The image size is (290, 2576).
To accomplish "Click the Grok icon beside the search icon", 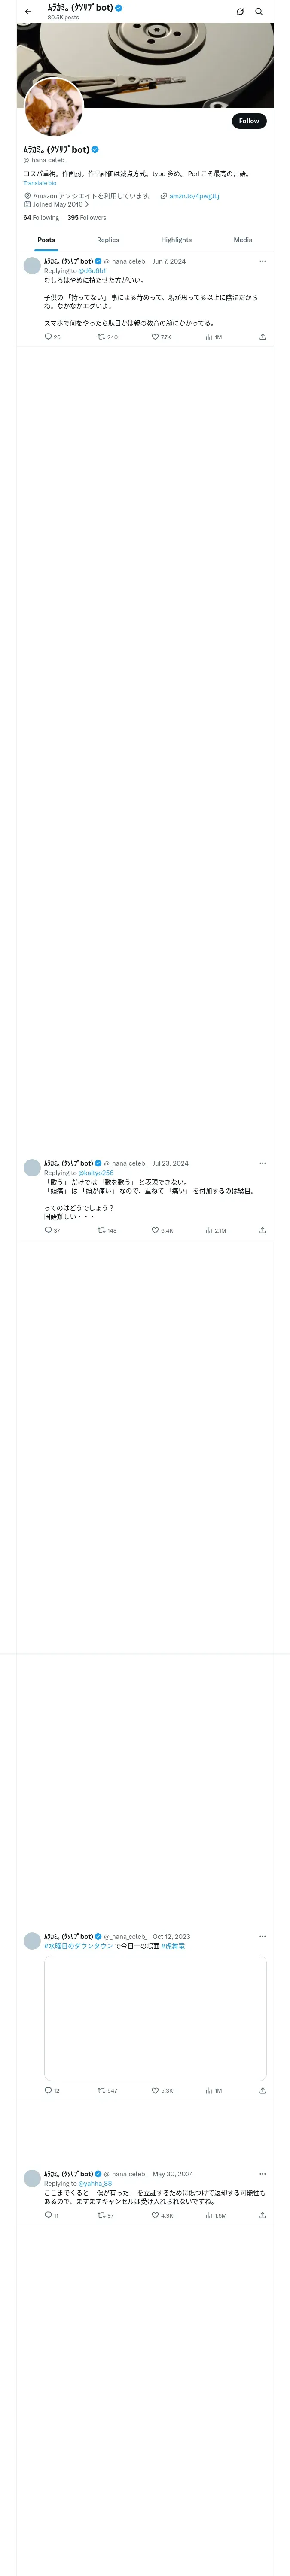I will pos(240,12).
